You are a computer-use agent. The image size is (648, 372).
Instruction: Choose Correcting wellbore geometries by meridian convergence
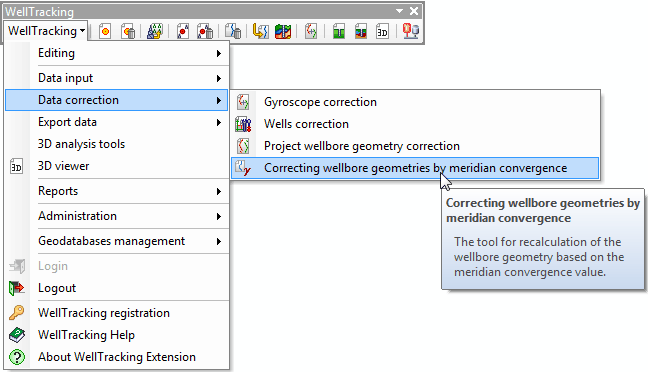[x=415, y=168]
